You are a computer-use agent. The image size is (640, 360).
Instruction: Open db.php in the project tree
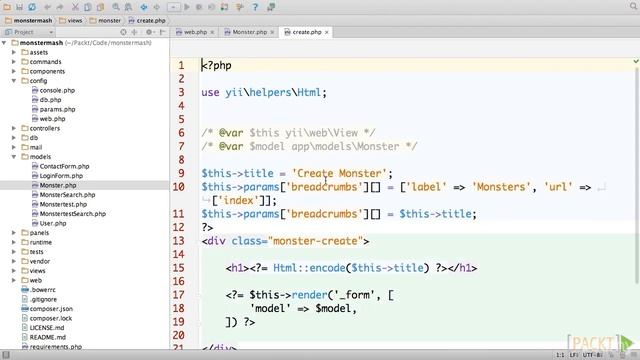pyautogui.click(x=47, y=100)
